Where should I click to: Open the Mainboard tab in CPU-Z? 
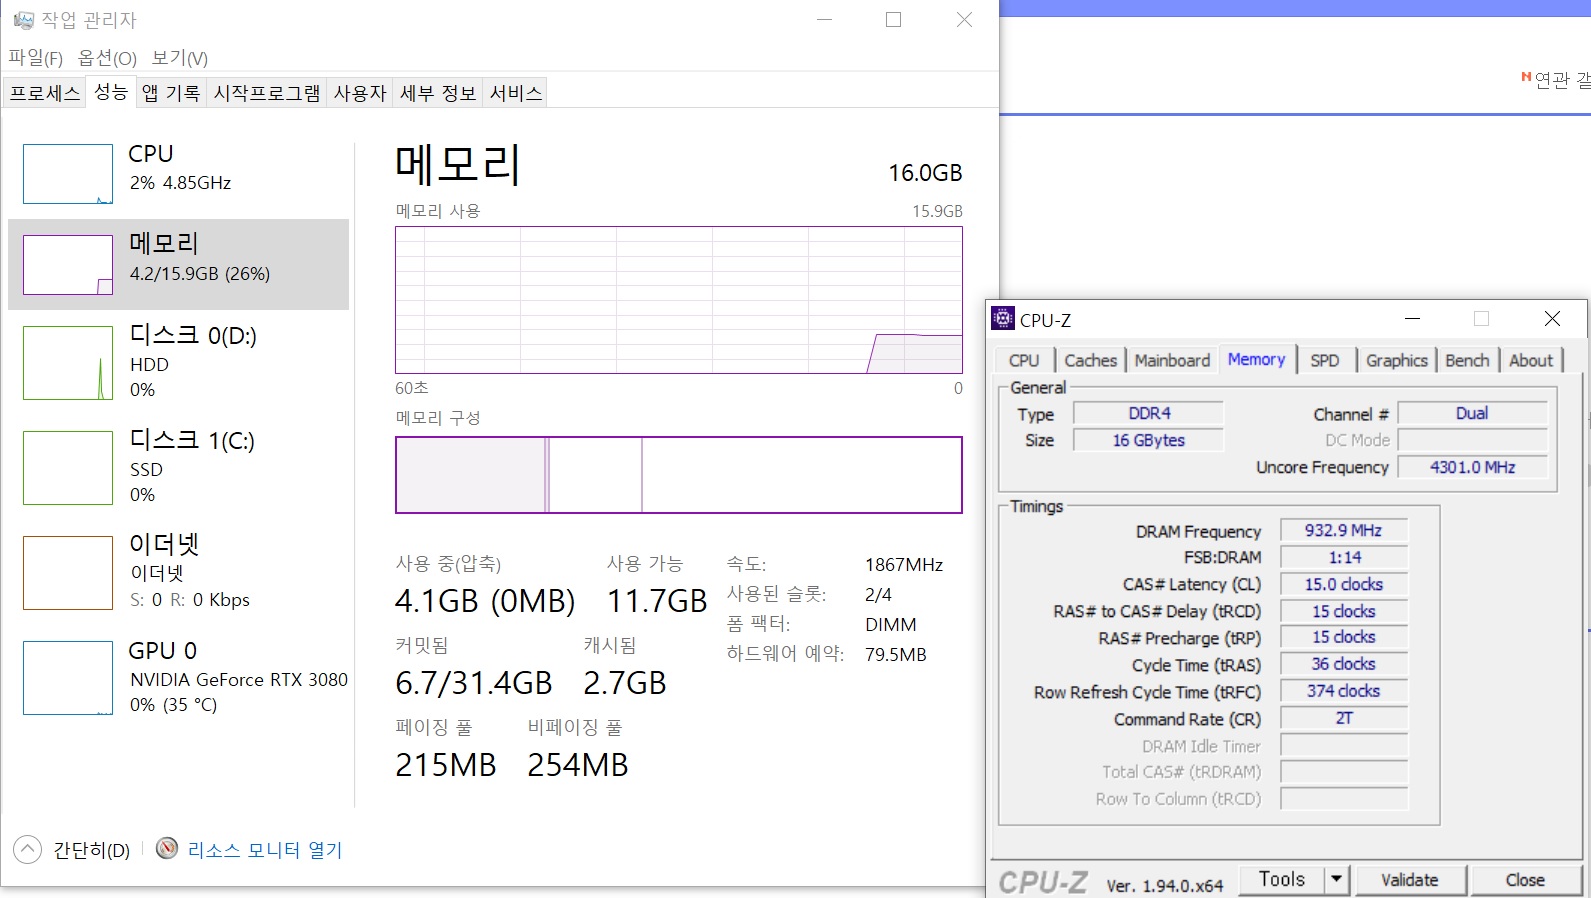1172,360
